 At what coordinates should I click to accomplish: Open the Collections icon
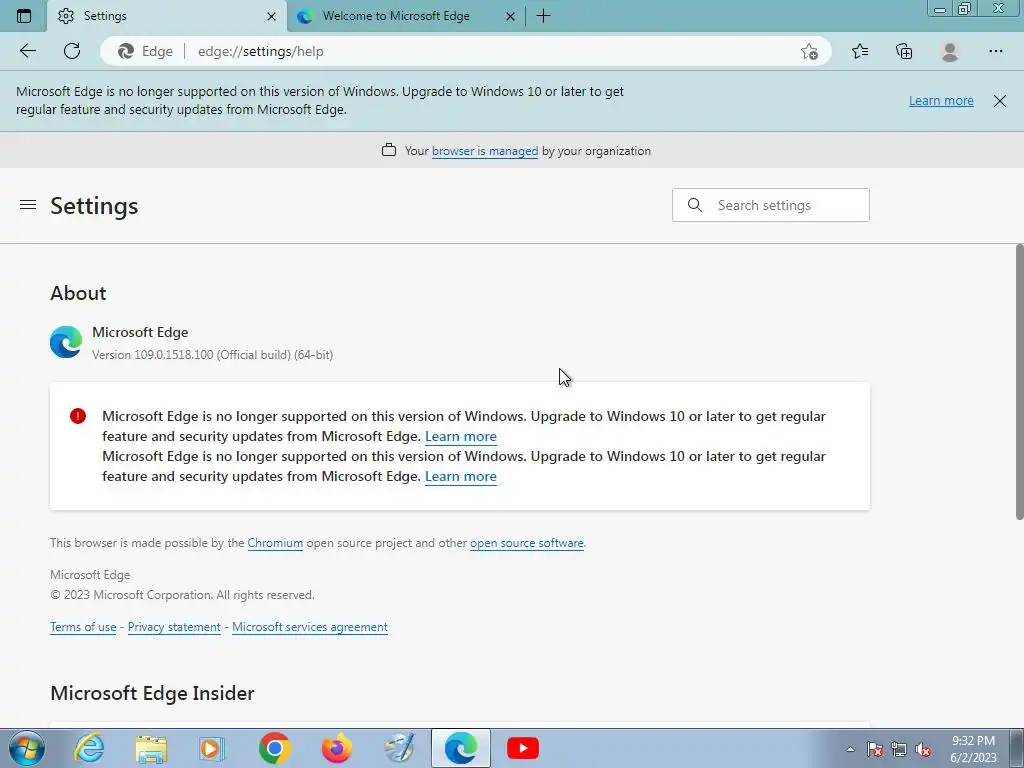(904, 51)
